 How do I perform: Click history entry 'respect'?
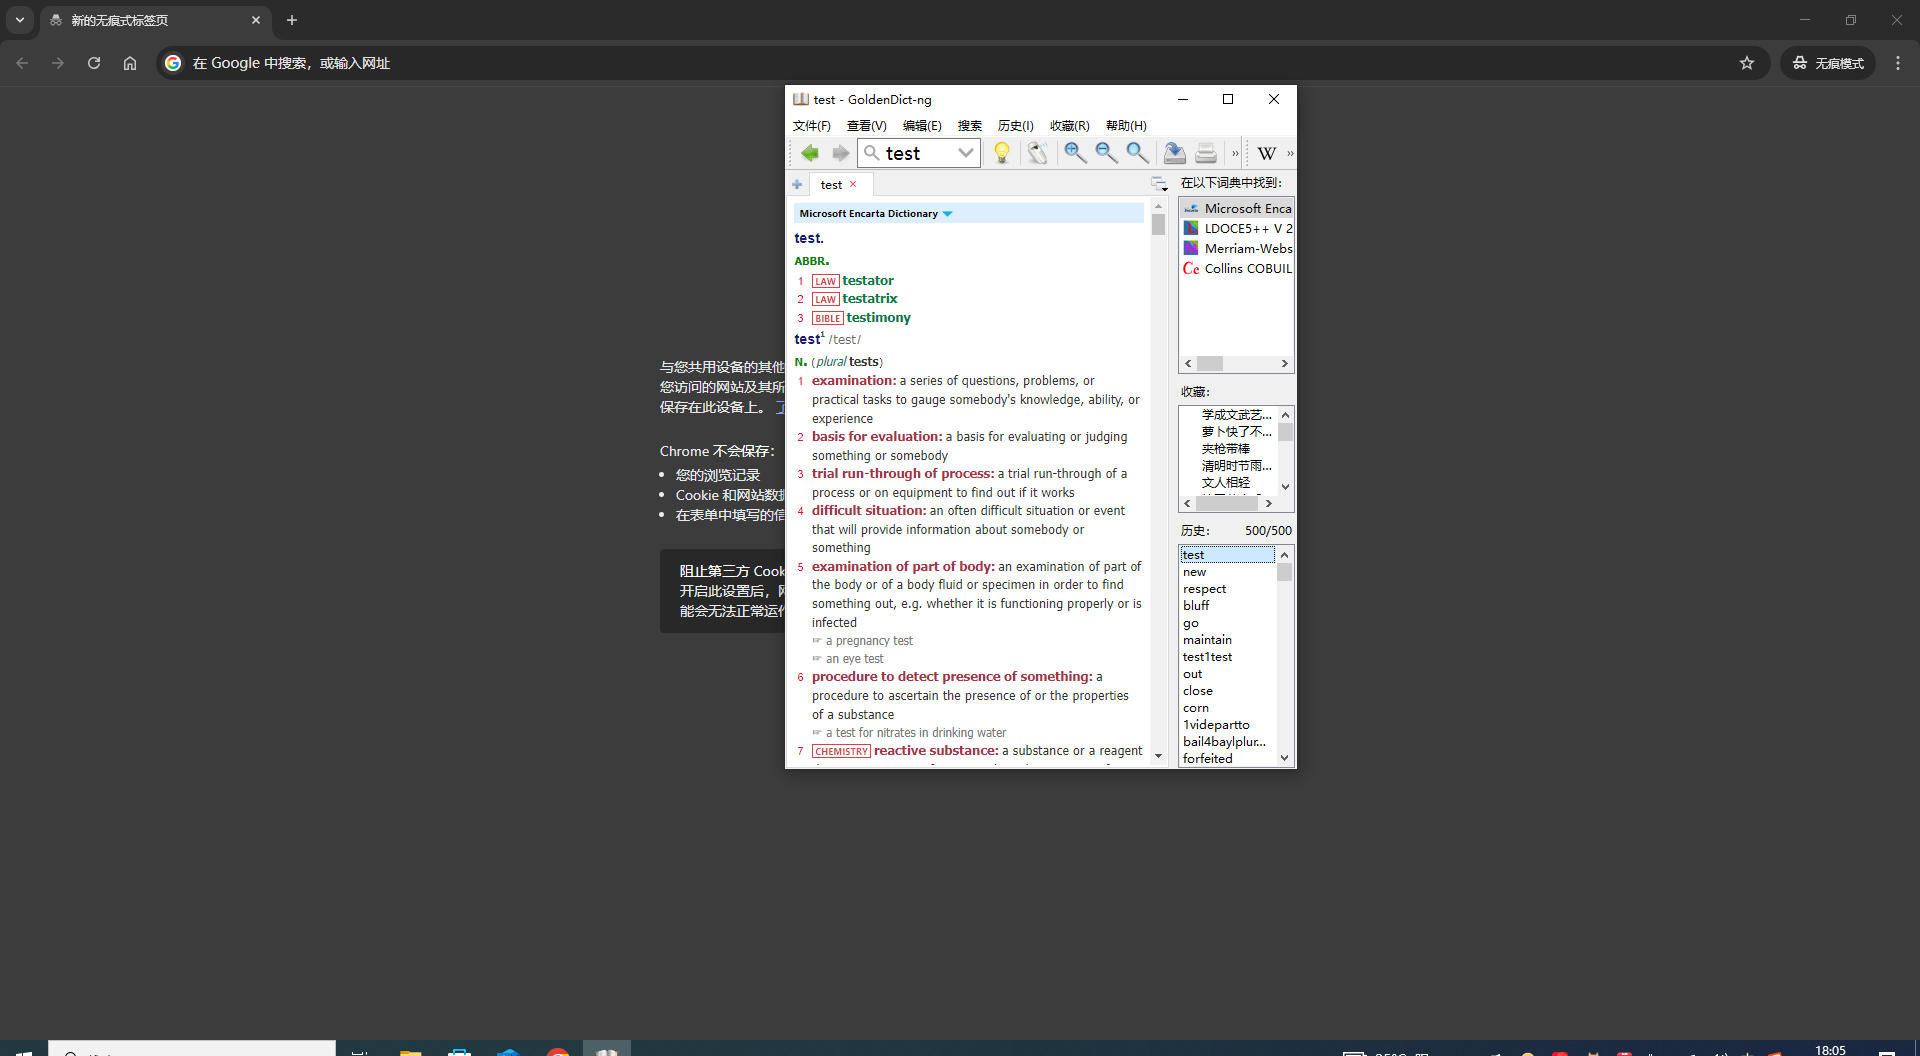click(x=1227, y=589)
